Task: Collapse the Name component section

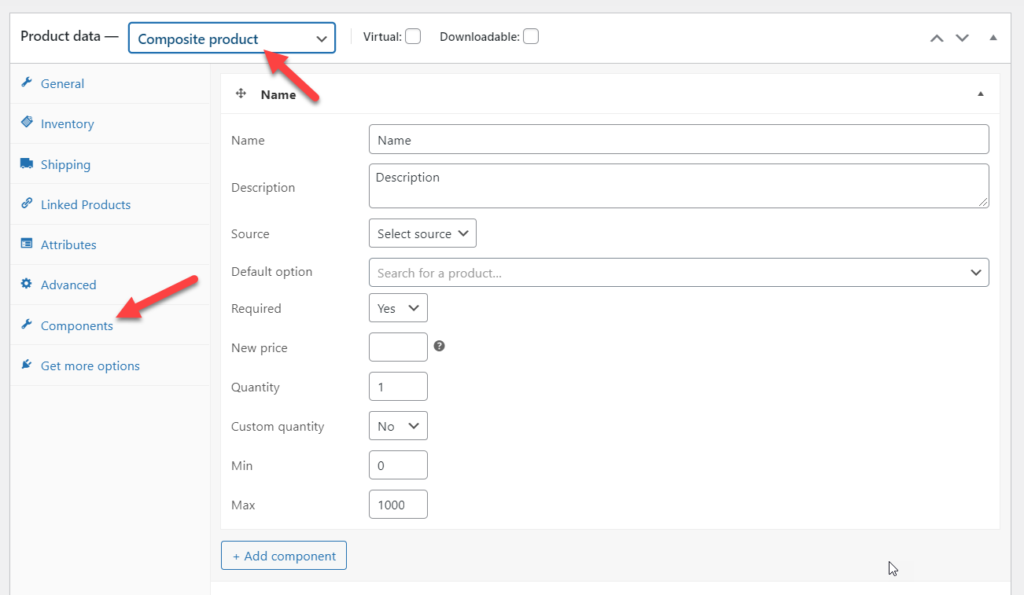Action: pyautogui.click(x=980, y=94)
